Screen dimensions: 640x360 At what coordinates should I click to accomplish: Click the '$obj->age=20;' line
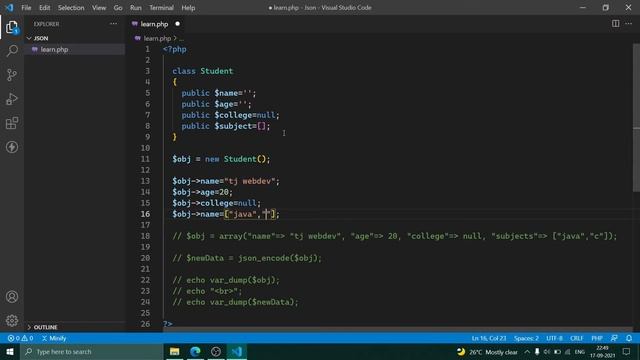202,192
